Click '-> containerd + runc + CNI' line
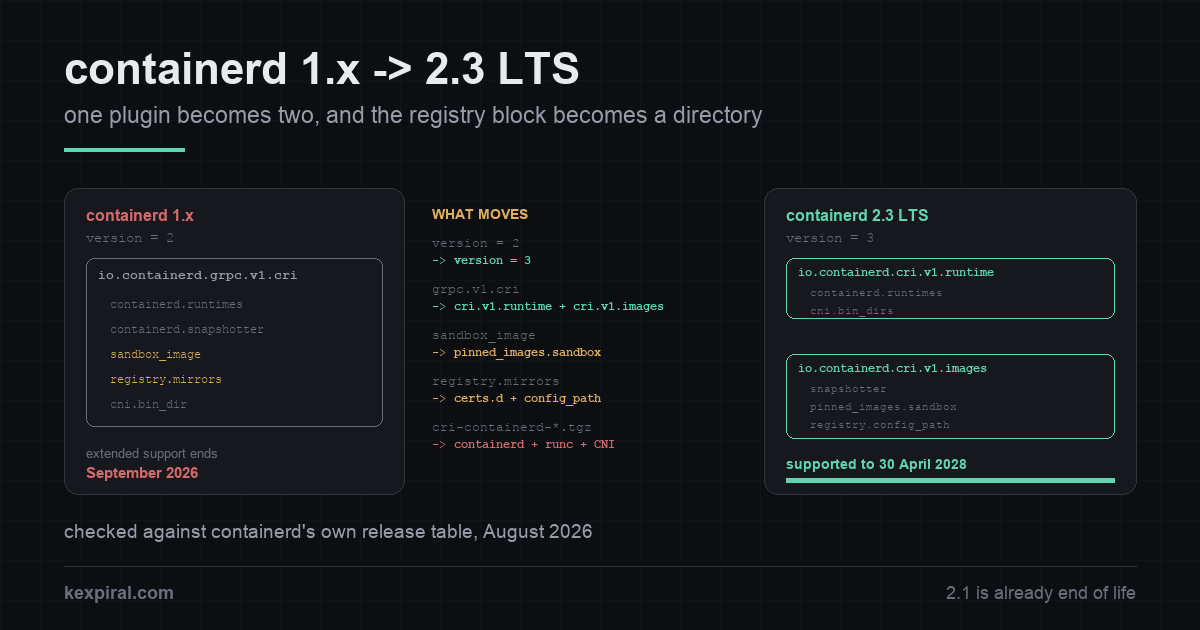1200x630 pixels. pos(523,444)
